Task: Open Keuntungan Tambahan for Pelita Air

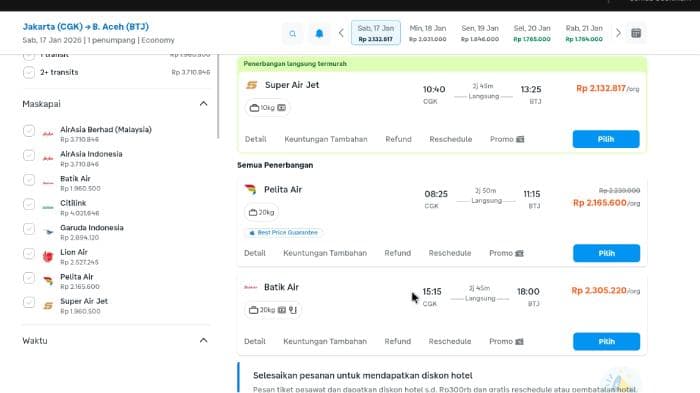Action: point(325,253)
